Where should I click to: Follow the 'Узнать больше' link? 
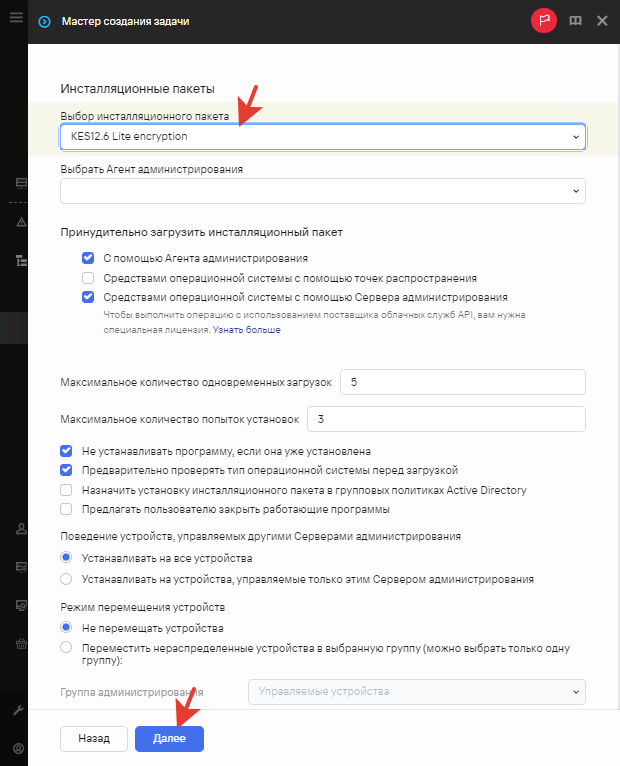247,330
